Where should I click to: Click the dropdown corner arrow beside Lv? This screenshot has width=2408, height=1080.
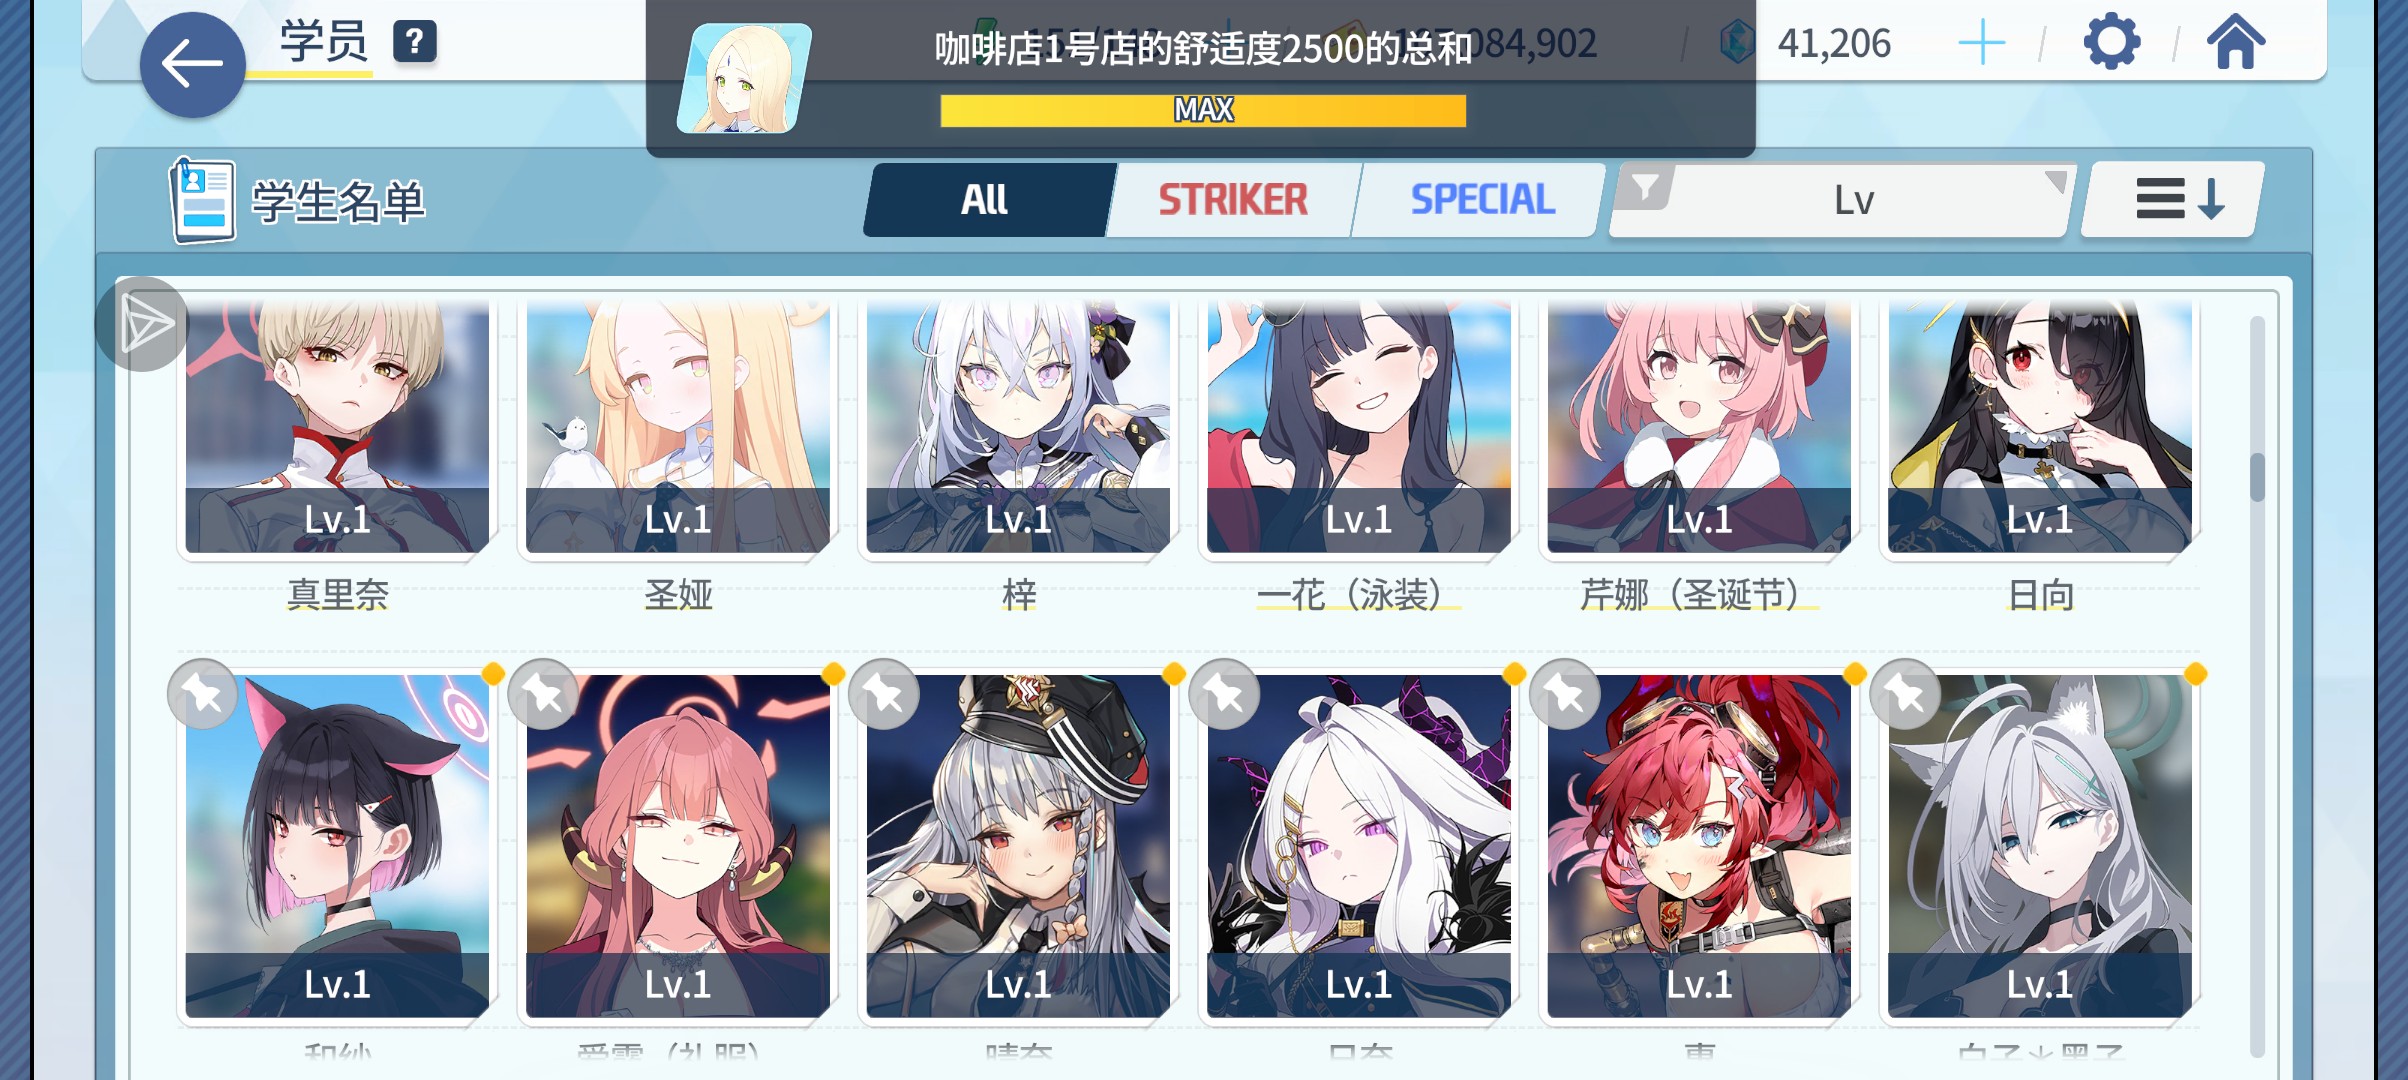click(2055, 182)
